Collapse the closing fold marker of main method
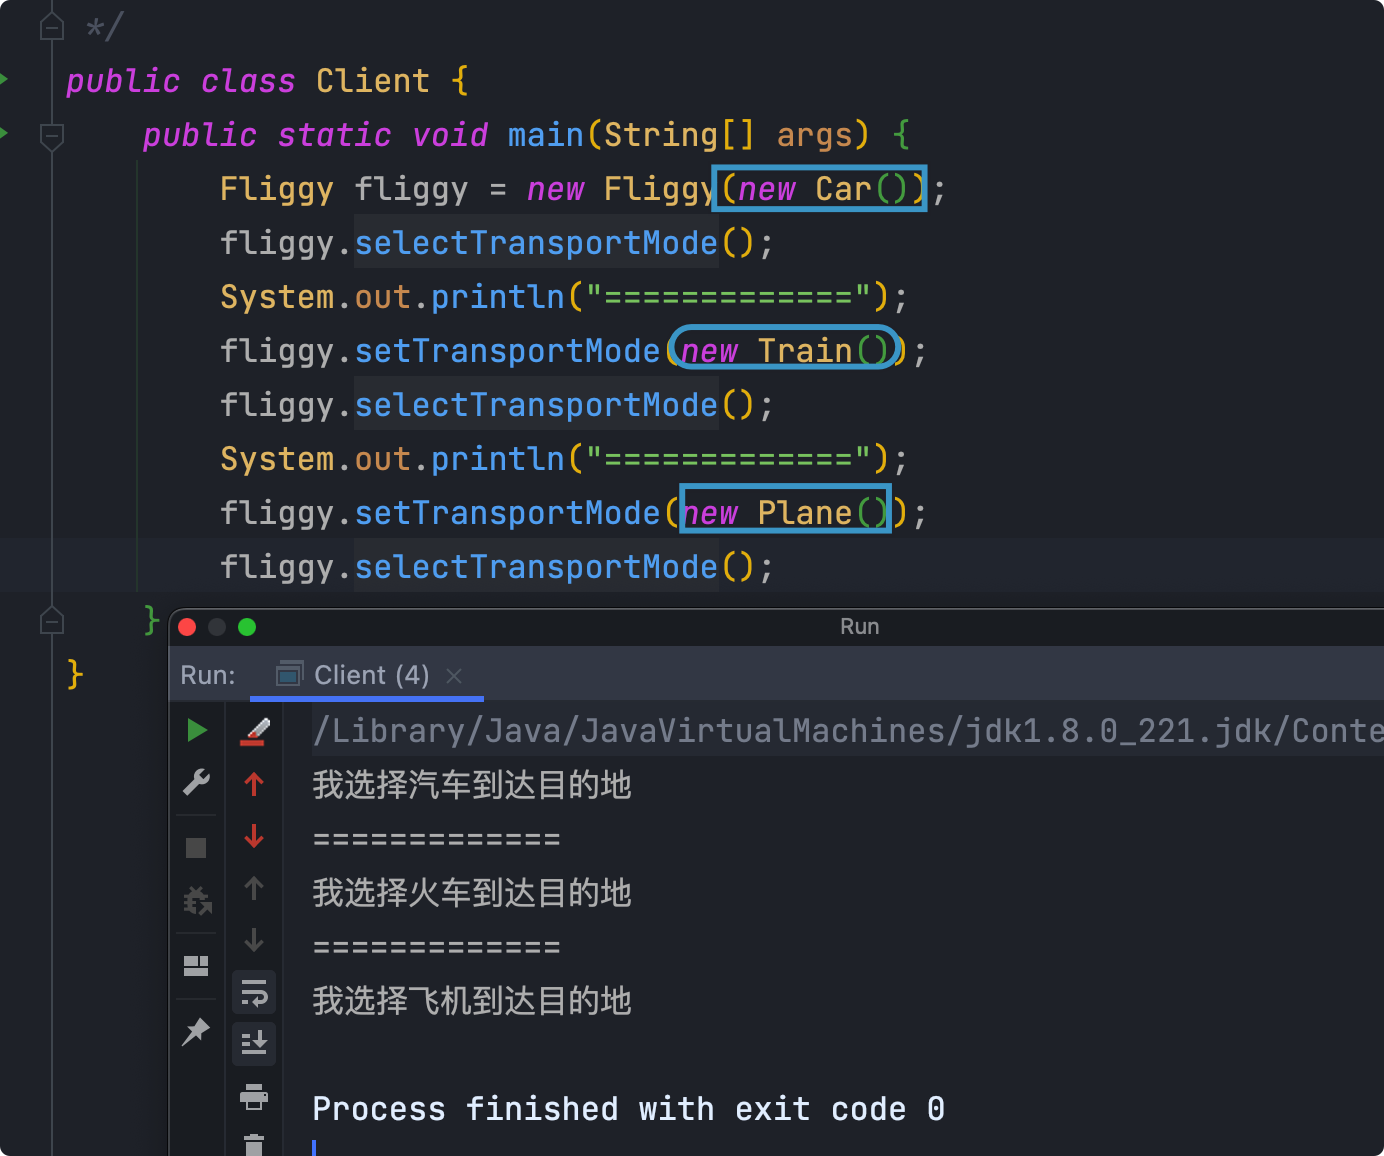The width and height of the screenshot is (1384, 1156). pos(52,621)
